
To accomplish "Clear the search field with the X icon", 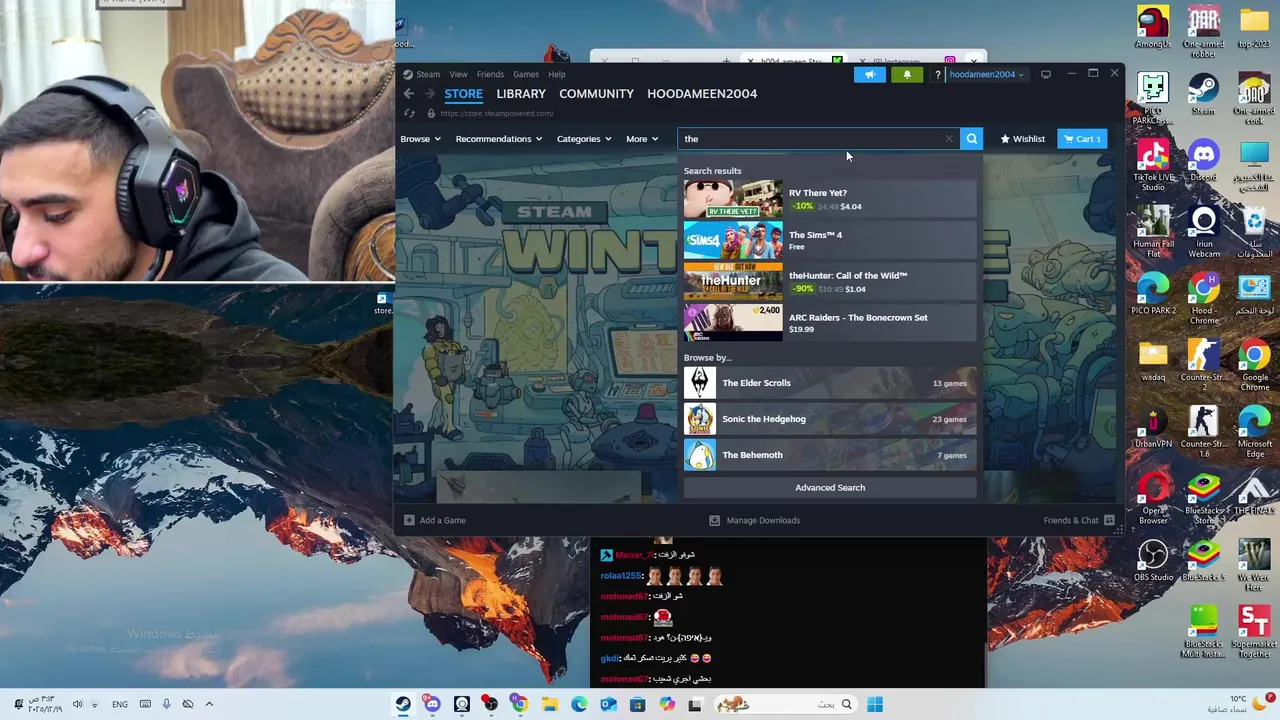I will pos(949,139).
